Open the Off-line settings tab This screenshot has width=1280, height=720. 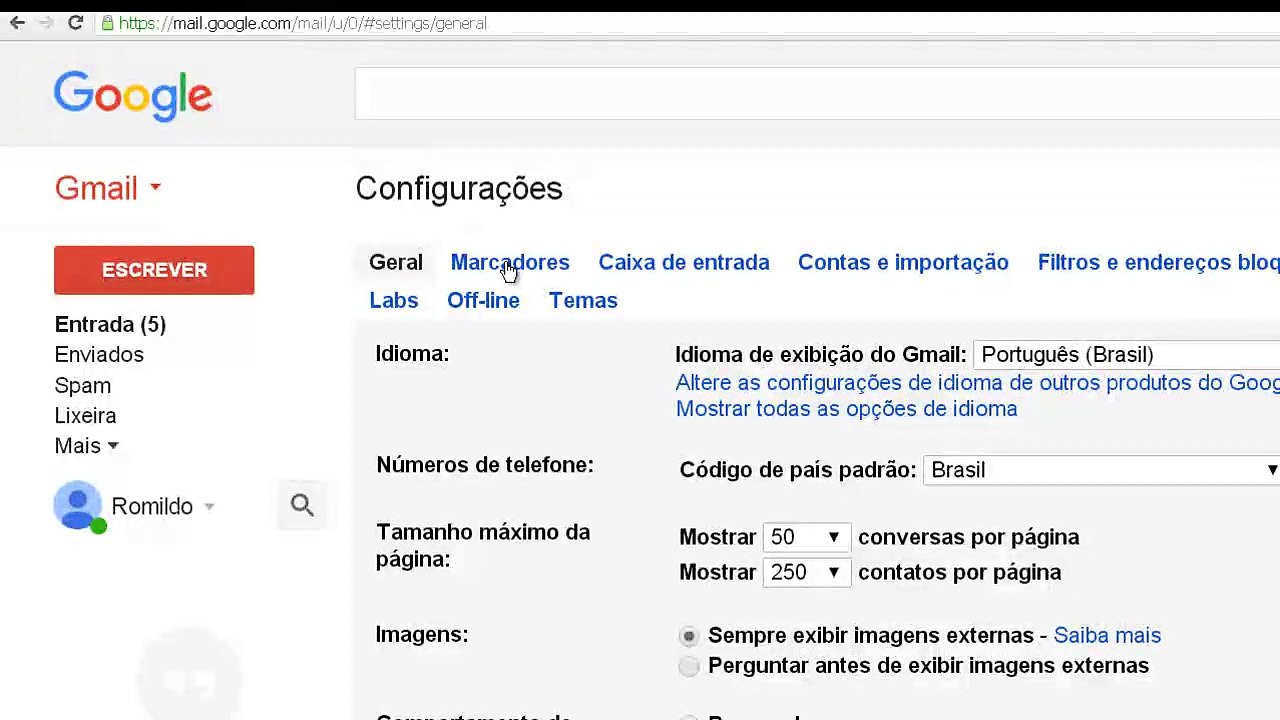pyautogui.click(x=483, y=300)
